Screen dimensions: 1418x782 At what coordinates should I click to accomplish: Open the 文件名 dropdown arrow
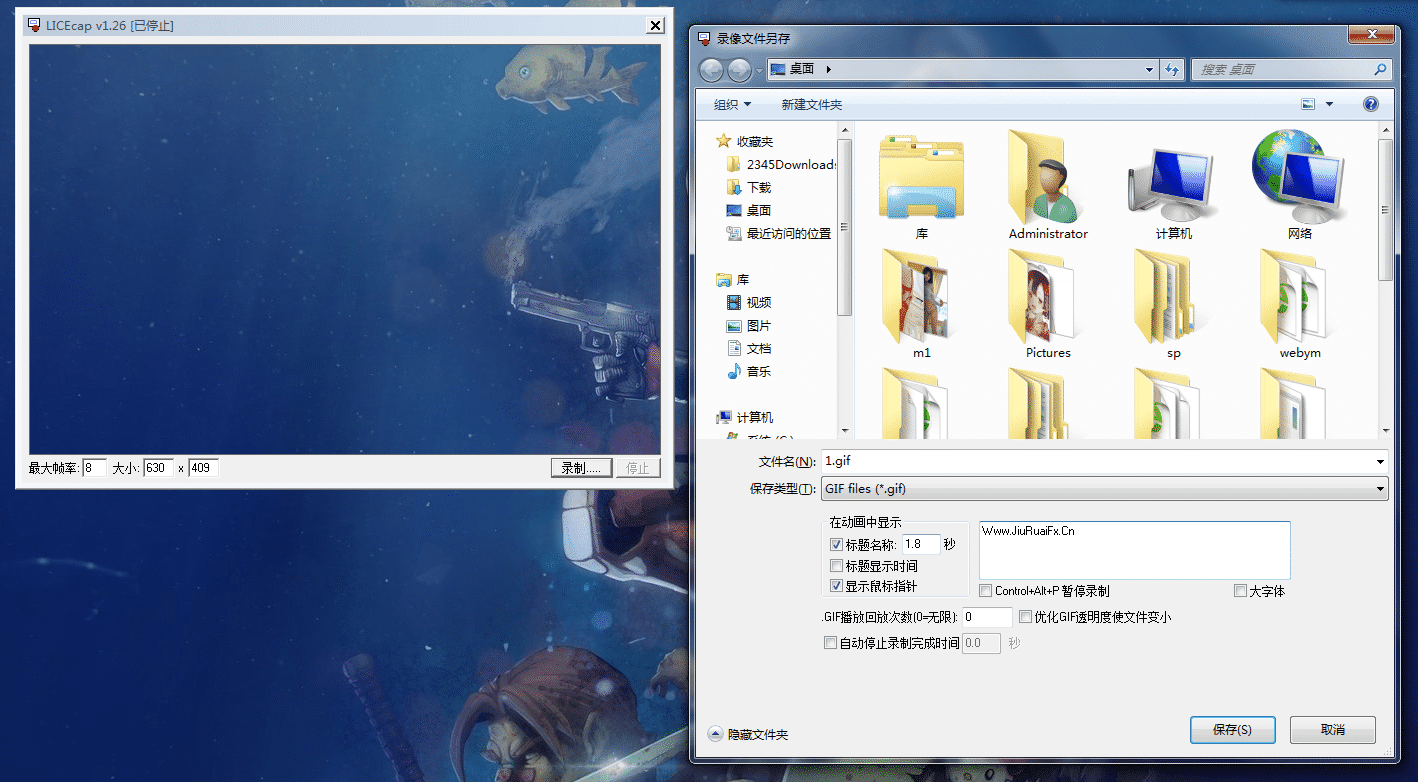[1380, 461]
